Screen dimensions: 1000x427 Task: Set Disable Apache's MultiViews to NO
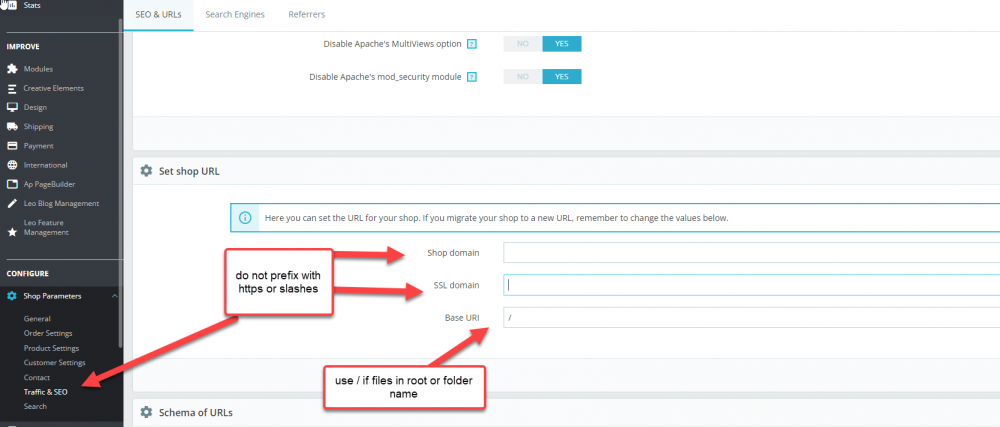tap(523, 44)
